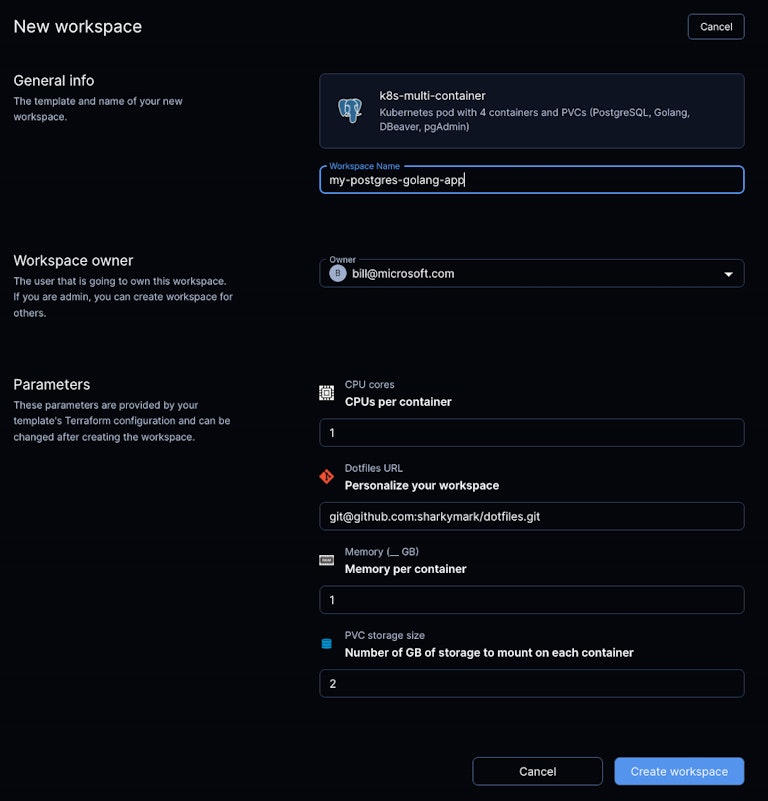768x801 pixels.
Task: Click the Memory RAM module icon
Action: click(x=326, y=560)
